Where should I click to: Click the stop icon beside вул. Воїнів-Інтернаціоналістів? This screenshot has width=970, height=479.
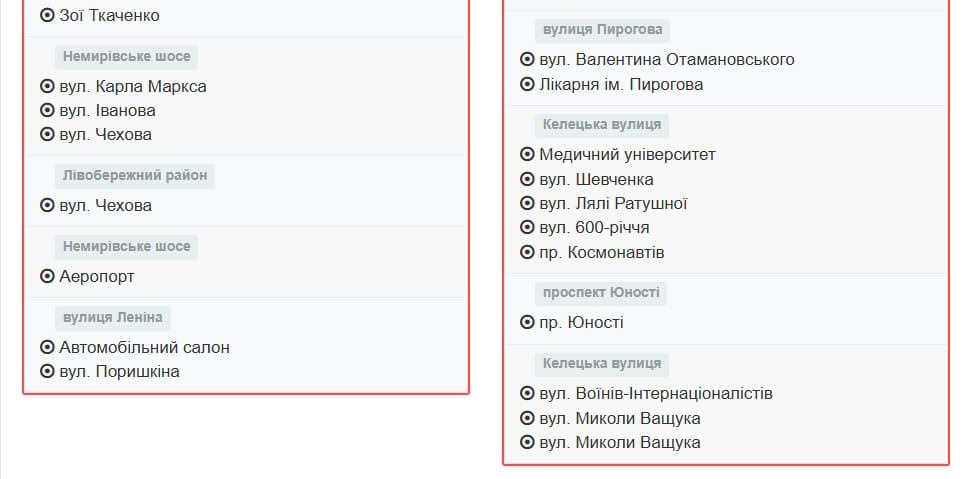tap(527, 393)
